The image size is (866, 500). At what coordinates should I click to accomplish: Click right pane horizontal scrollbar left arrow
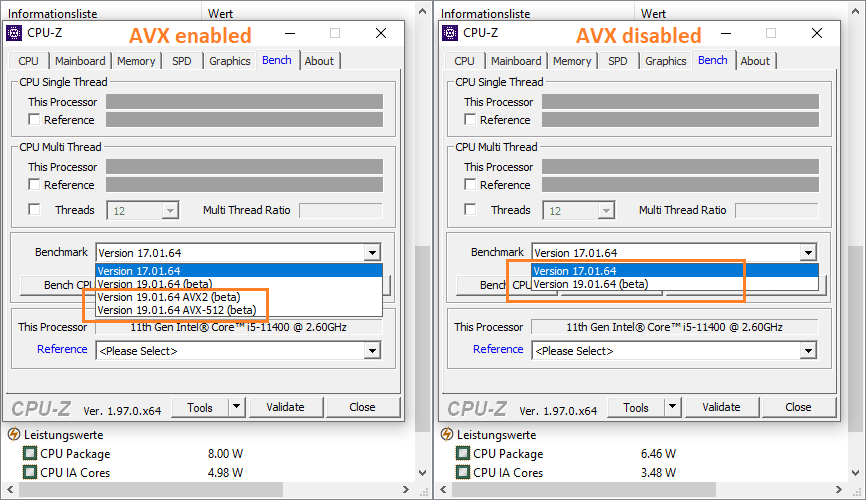443,490
